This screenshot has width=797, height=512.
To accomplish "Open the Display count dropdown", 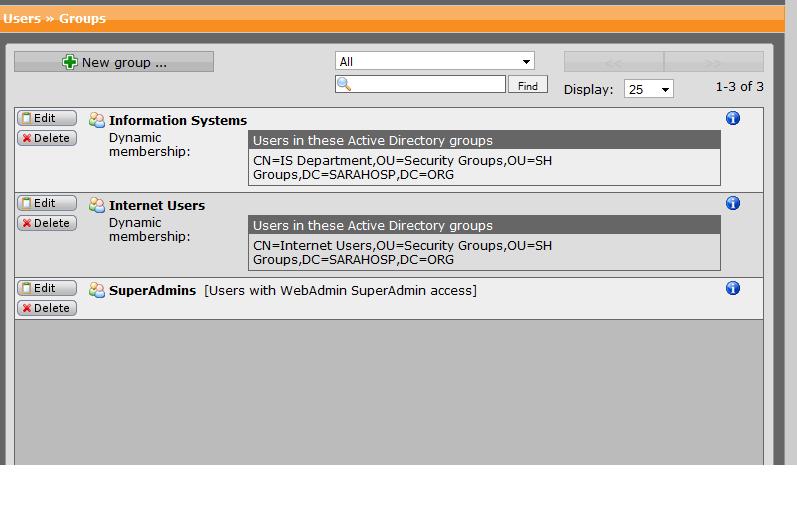I will [649, 89].
